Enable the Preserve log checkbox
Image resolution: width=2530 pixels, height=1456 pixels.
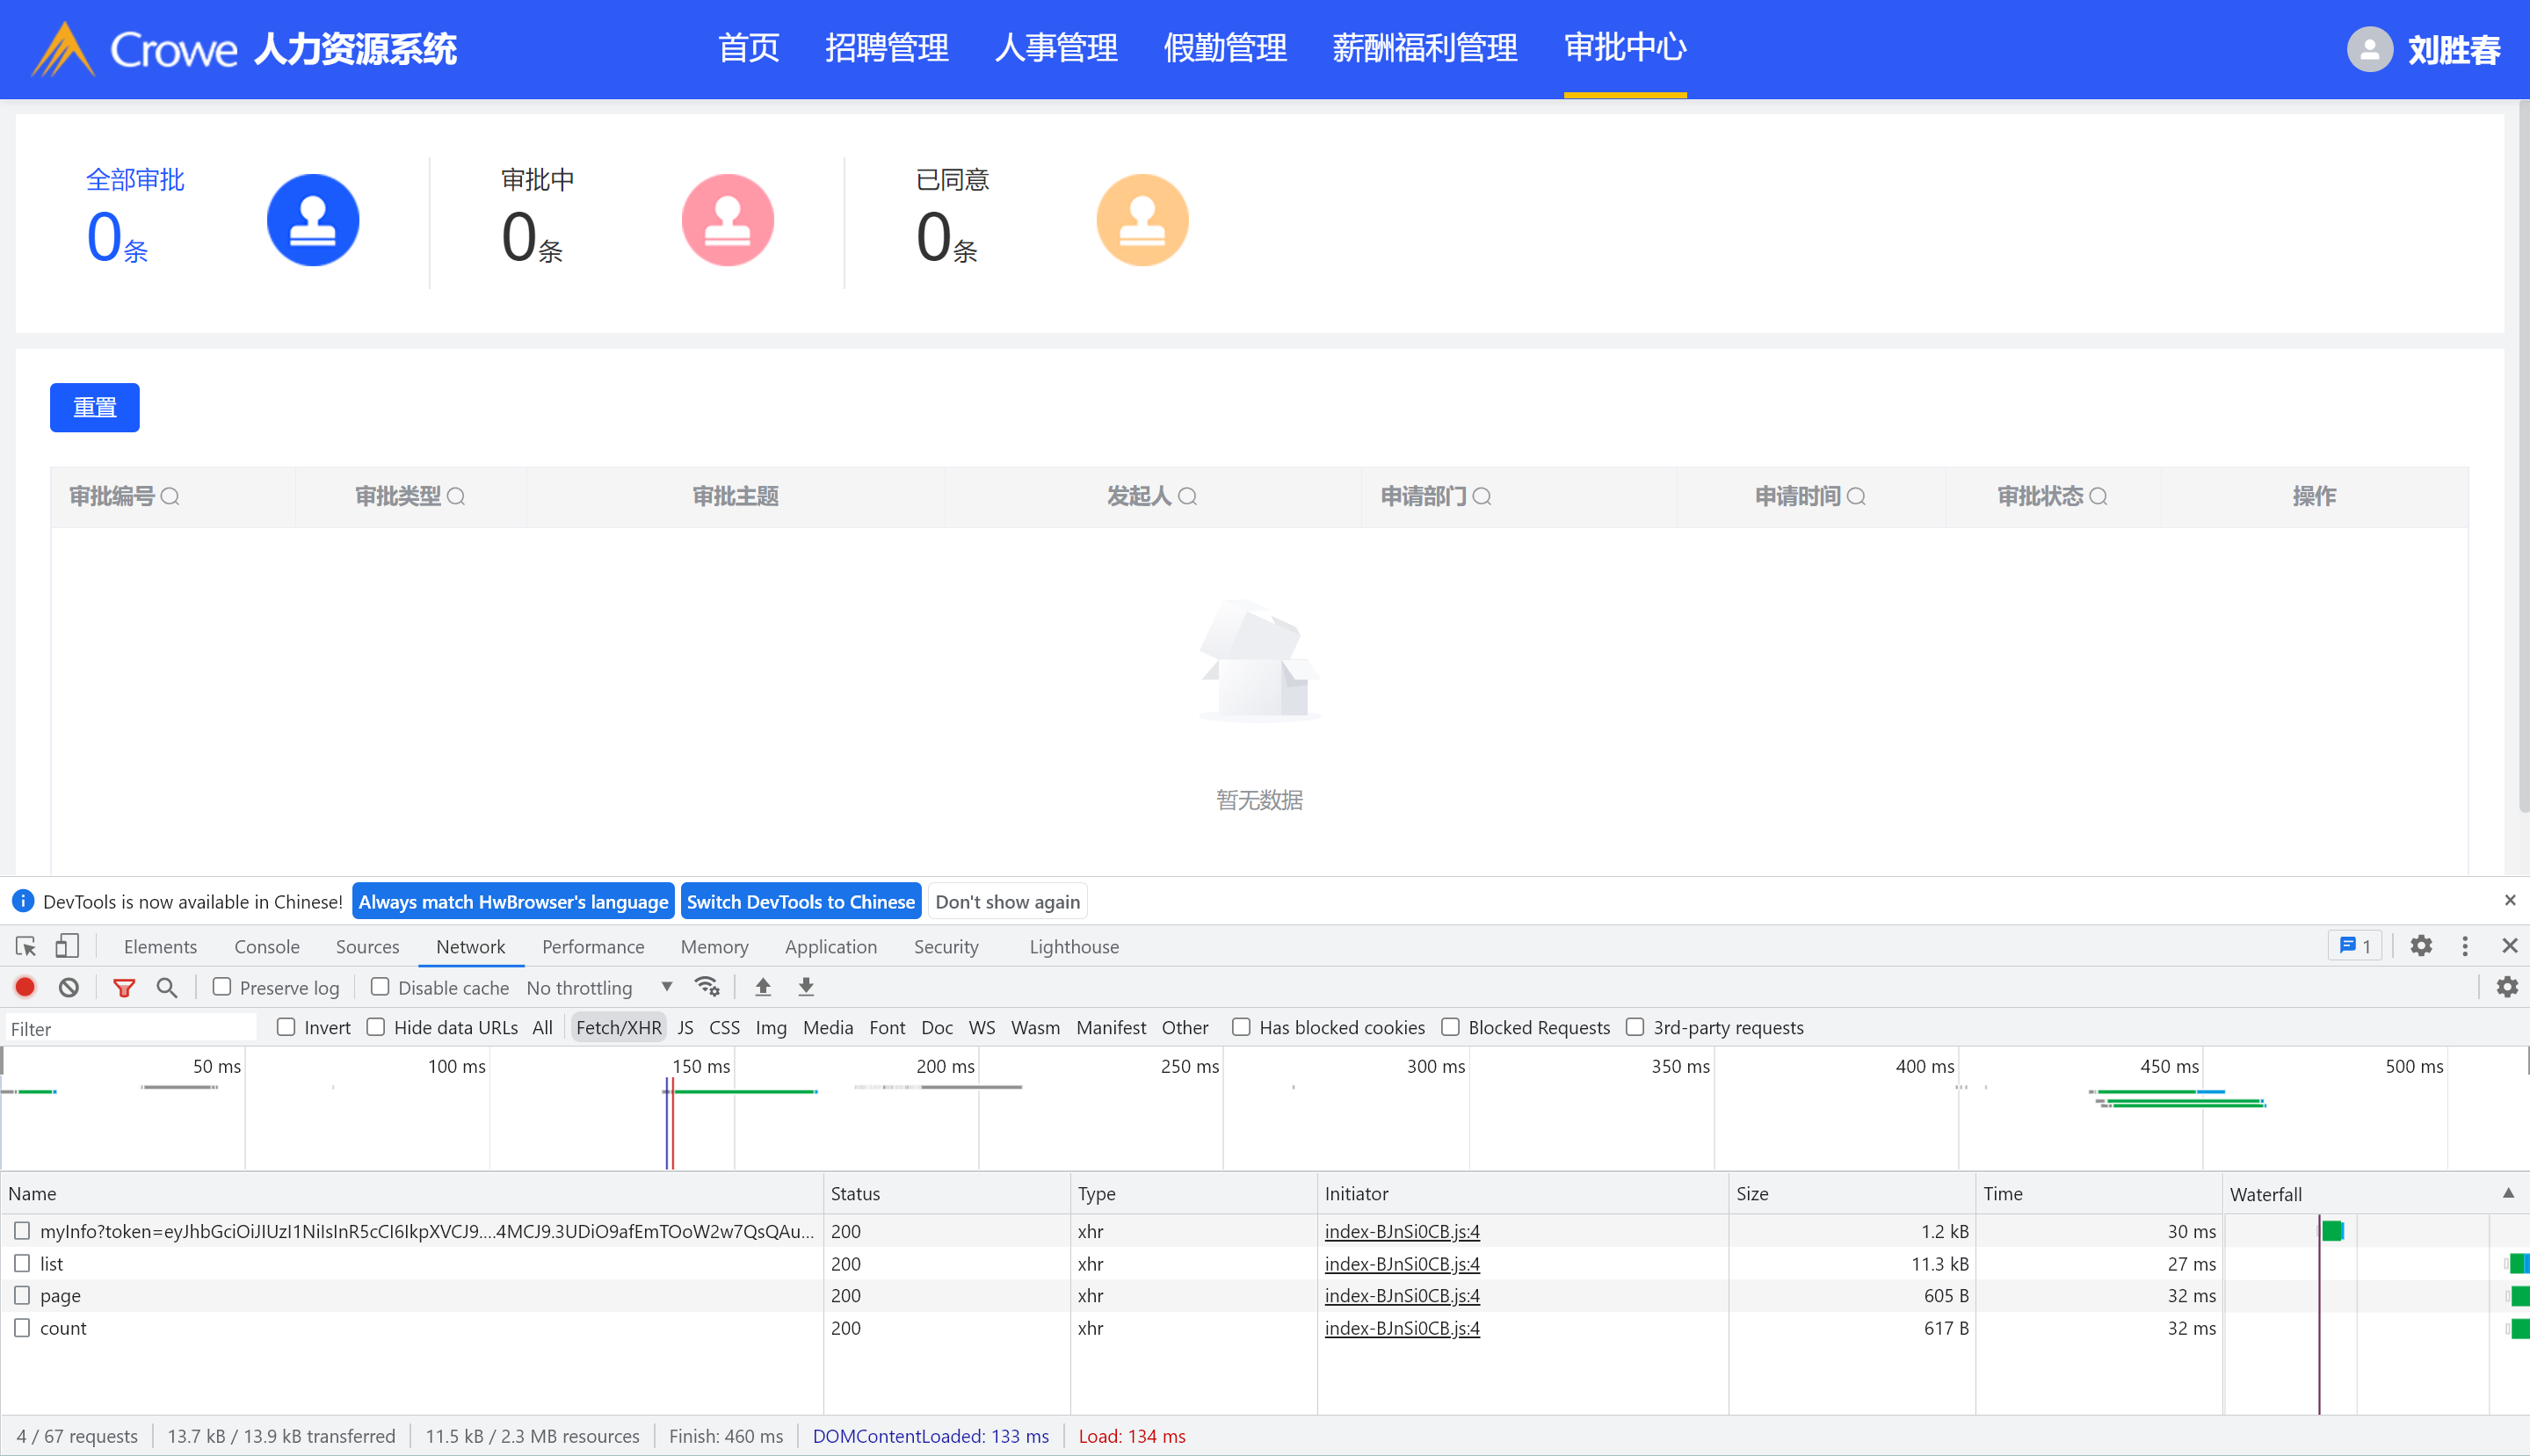click(222, 987)
